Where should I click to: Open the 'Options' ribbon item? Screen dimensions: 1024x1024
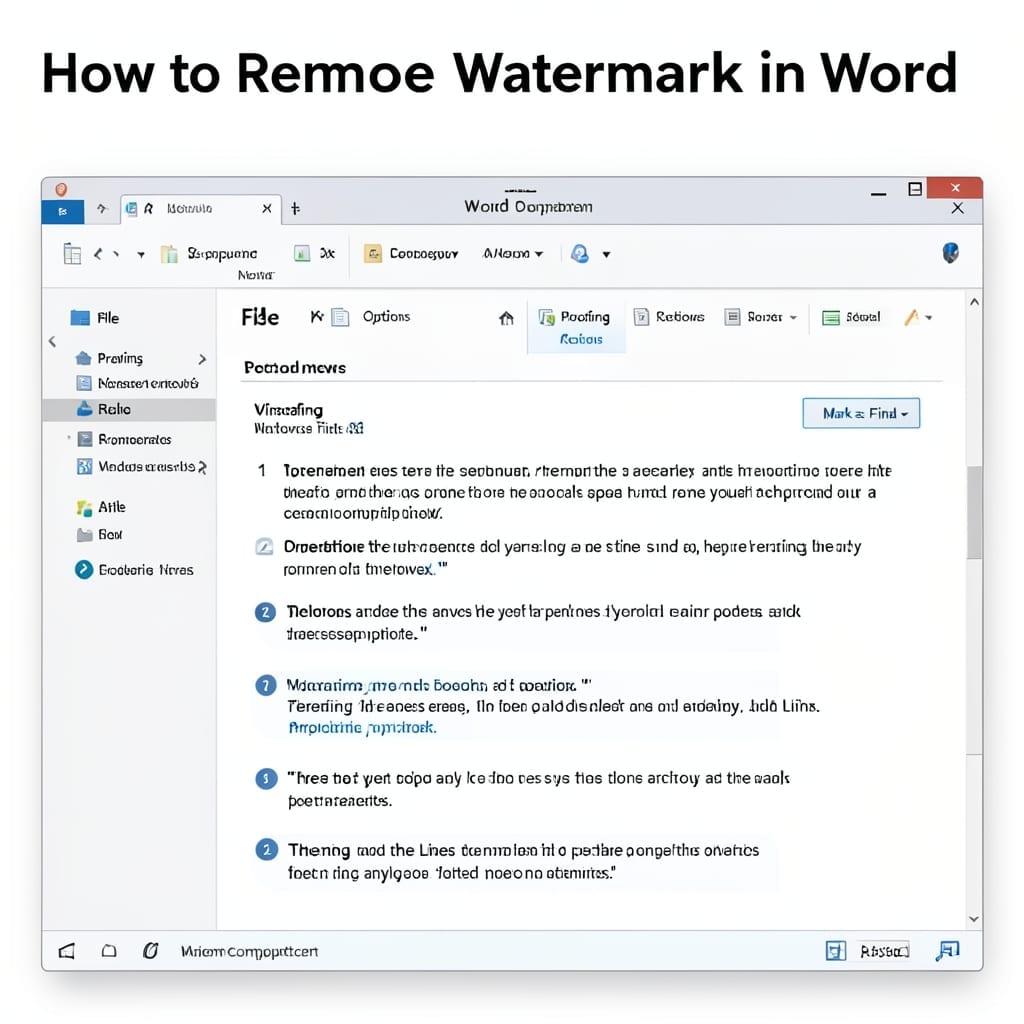(386, 317)
